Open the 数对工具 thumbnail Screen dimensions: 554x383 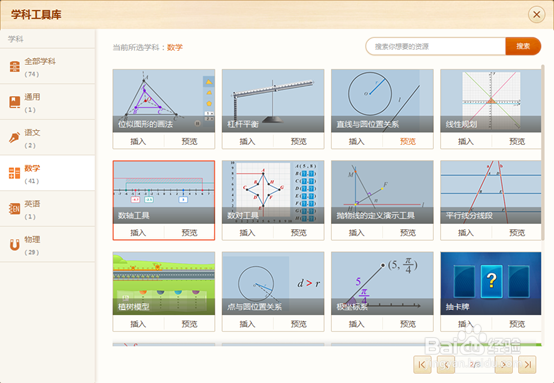(x=273, y=192)
